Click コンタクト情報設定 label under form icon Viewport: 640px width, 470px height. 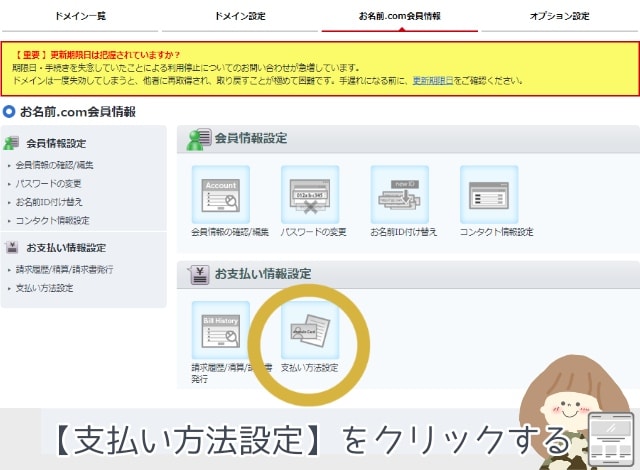coord(496,232)
